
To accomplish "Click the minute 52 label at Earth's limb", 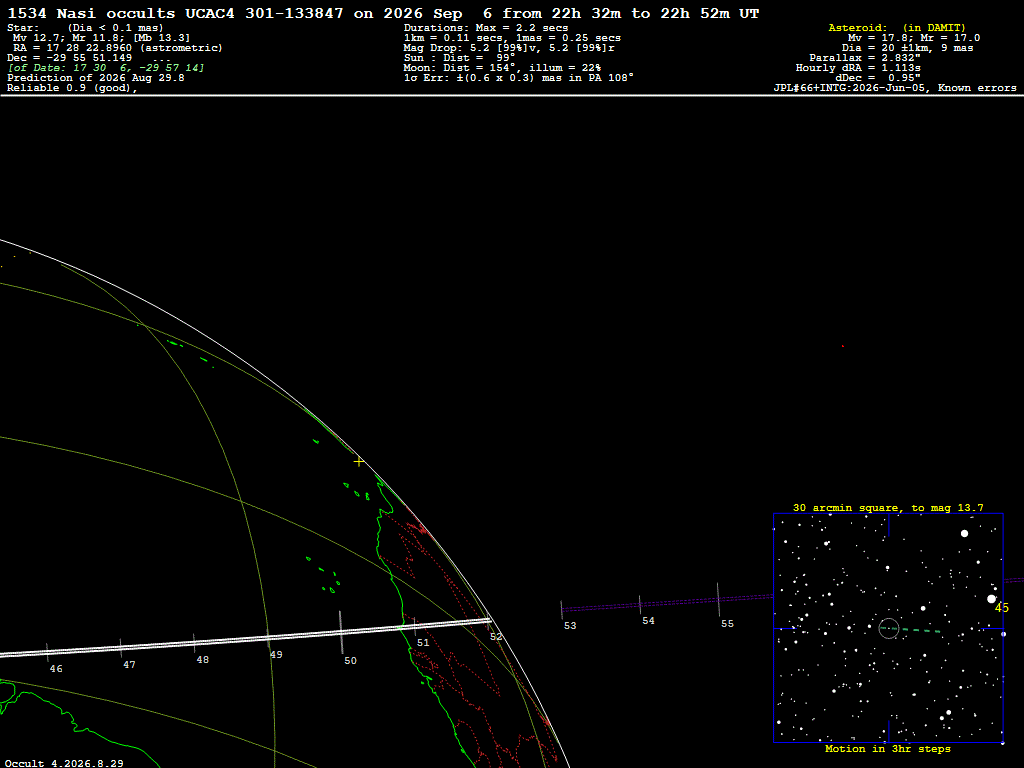I will (x=496, y=637).
